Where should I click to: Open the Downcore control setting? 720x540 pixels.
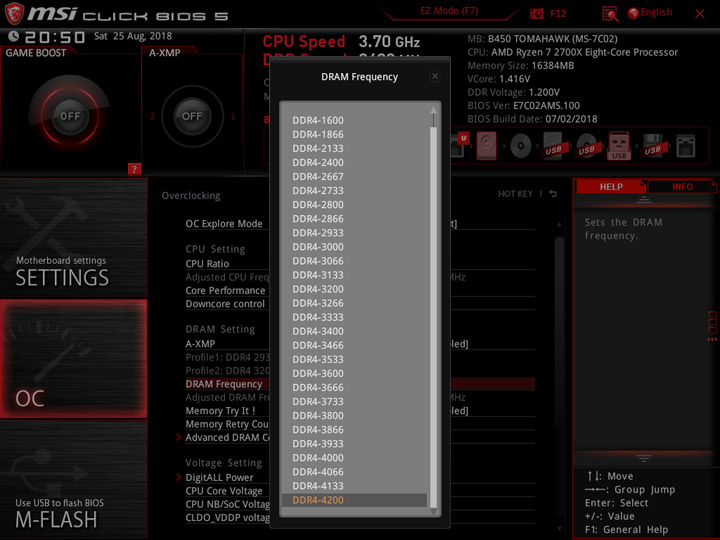225,304
